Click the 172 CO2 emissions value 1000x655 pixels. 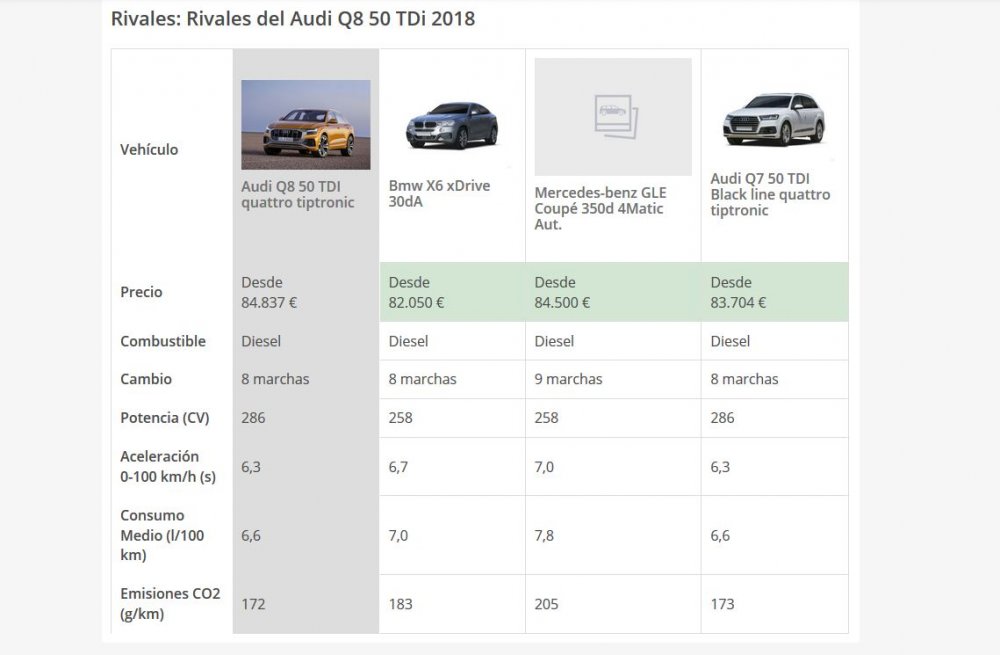pyautogui.click(x=253, y=604)
